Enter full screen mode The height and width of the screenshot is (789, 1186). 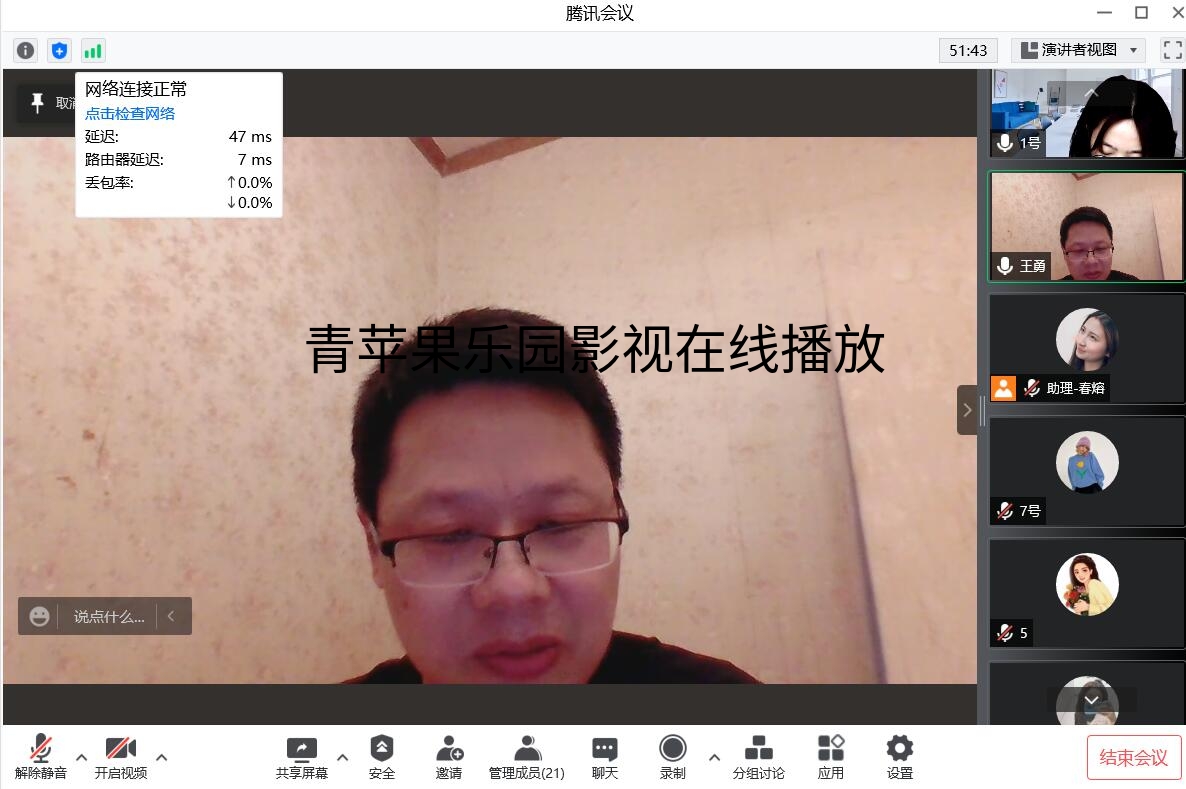(1172, 50)
